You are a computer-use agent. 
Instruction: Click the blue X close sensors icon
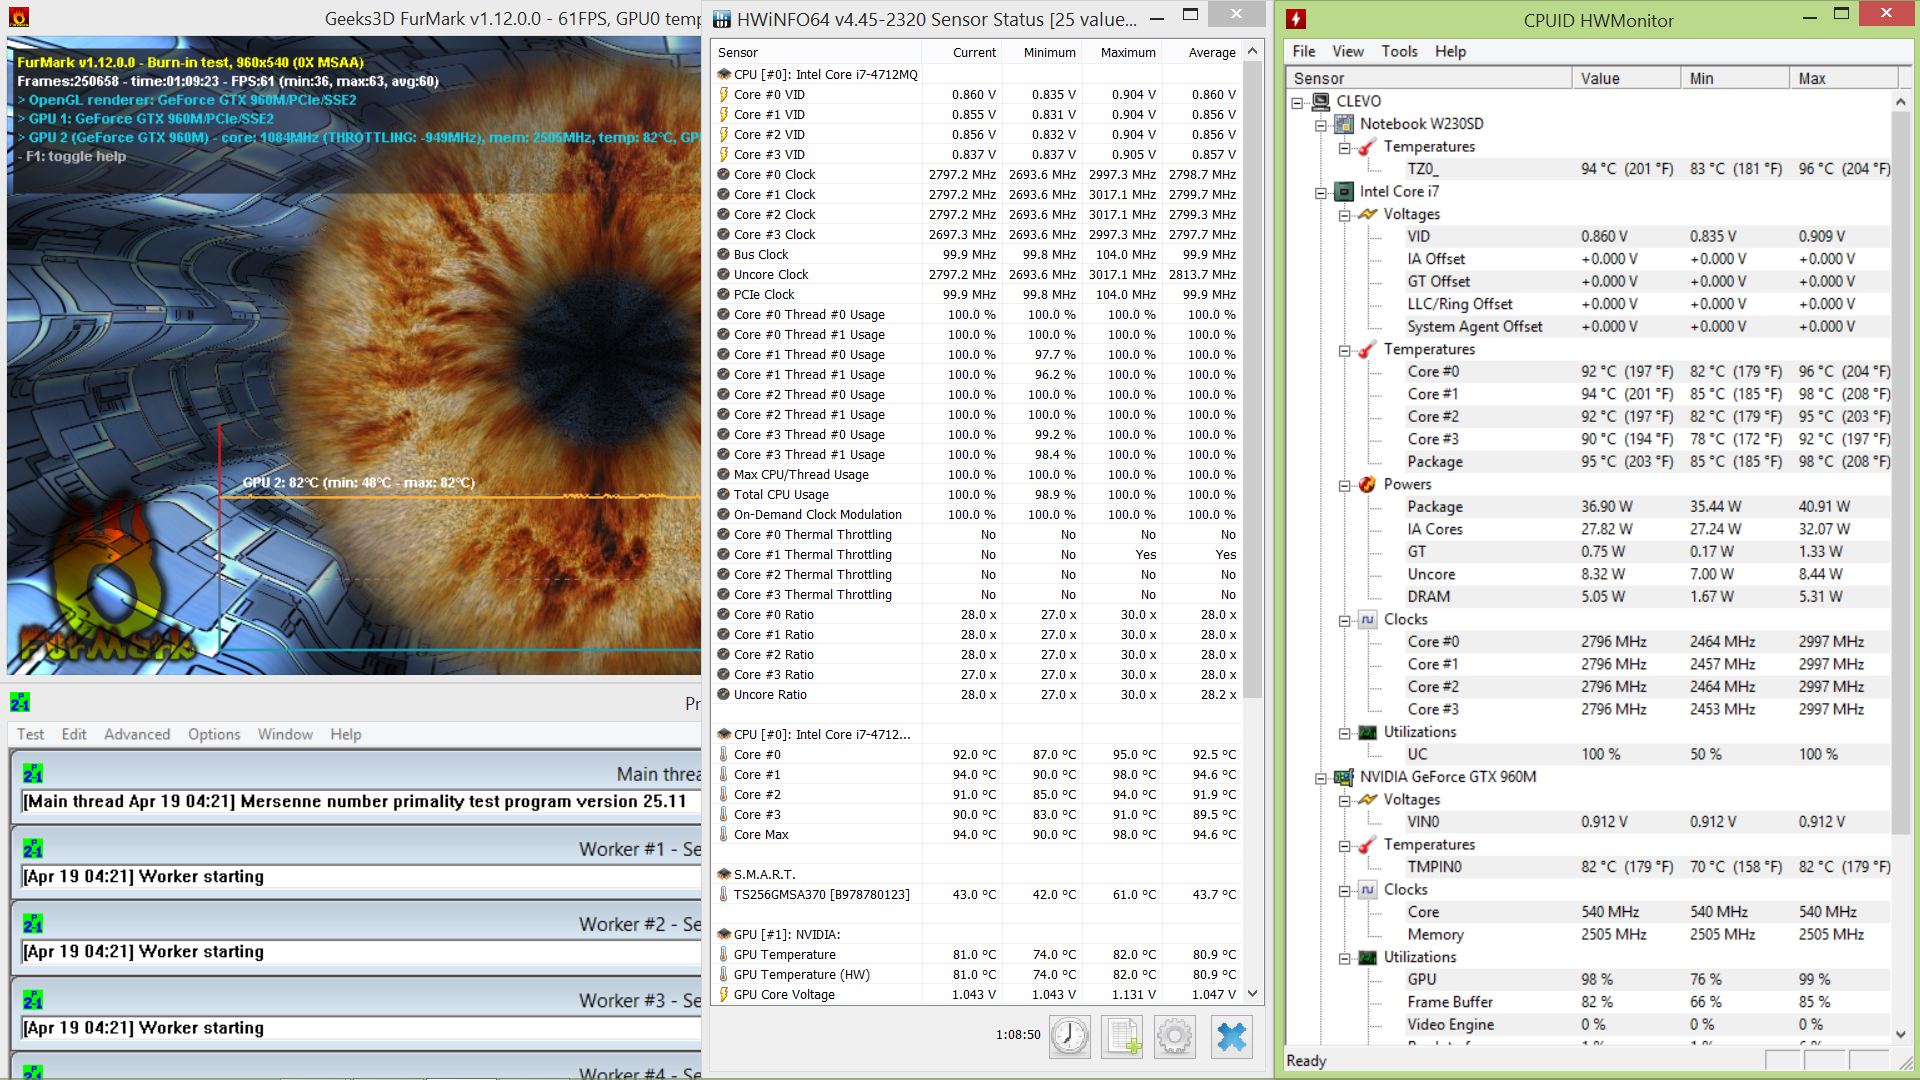[x=1232, y=1036]
